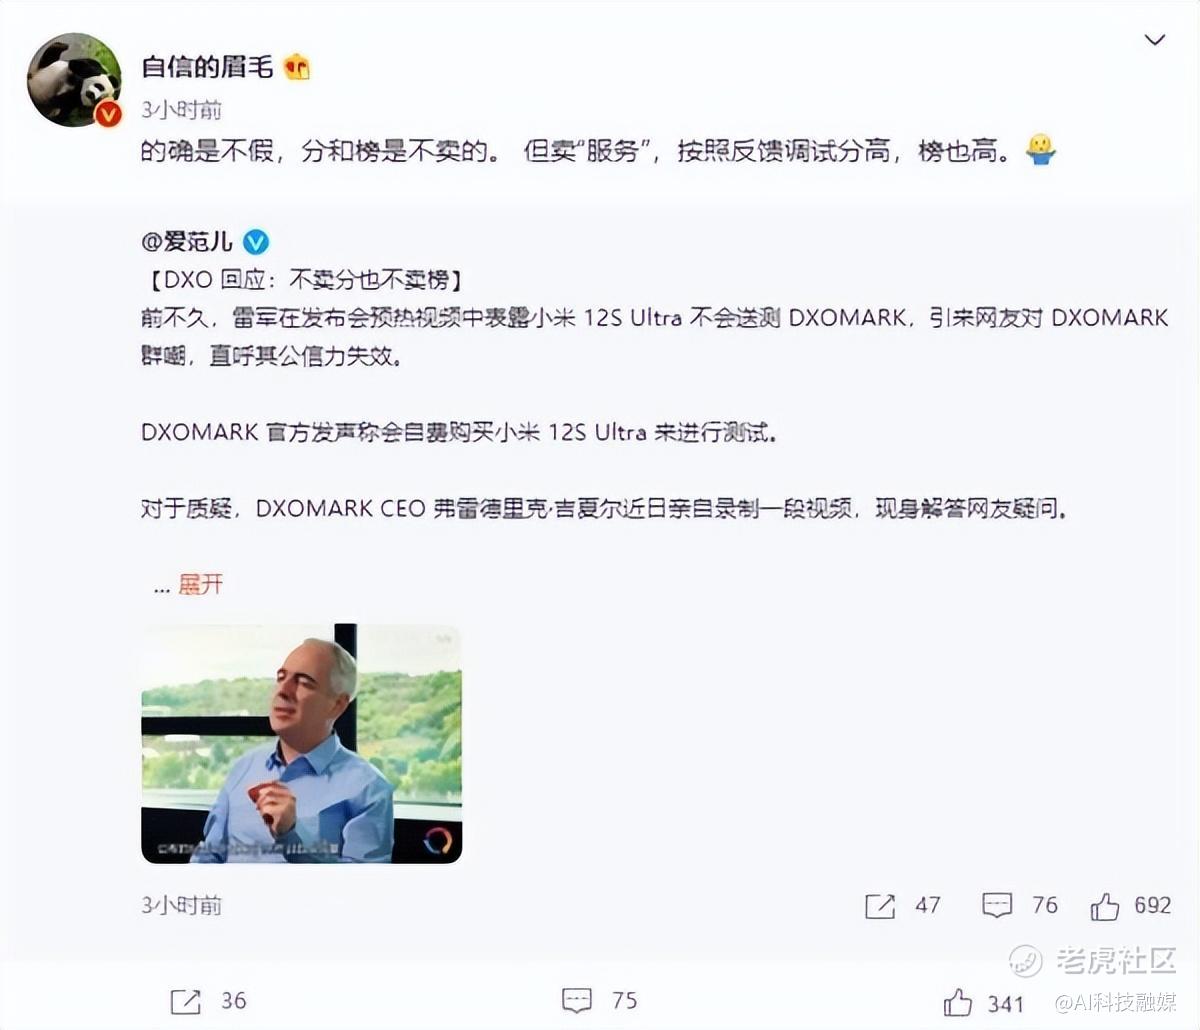Click the VIP badge beside the username
Screen dimensions: 1200x1030
(297, 67)
